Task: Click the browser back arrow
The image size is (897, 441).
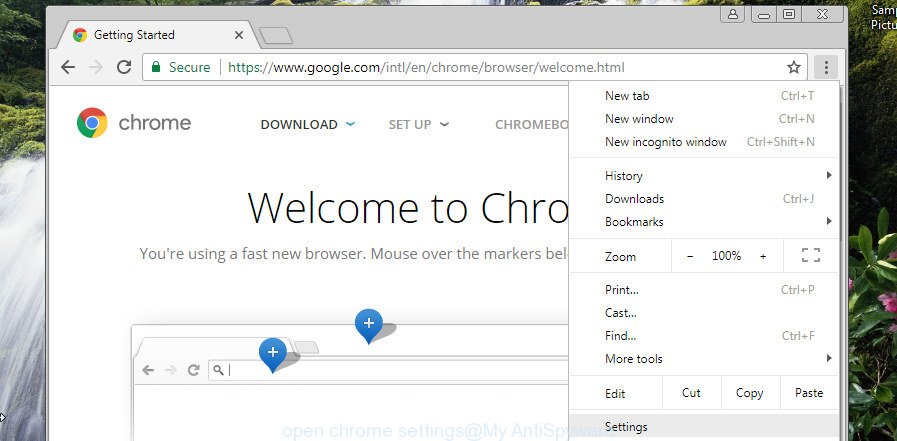Action: 68,67
